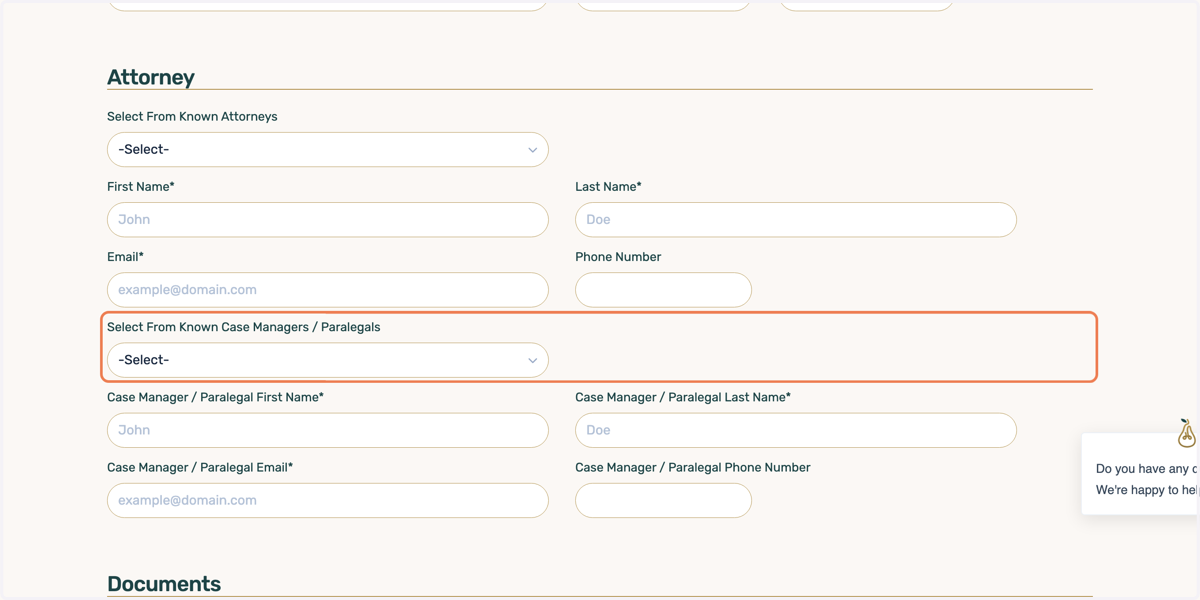Click "Select From Known Case Managers / Paralegals" label
This screenshot has height=600, width=1200.
[244, 327]
